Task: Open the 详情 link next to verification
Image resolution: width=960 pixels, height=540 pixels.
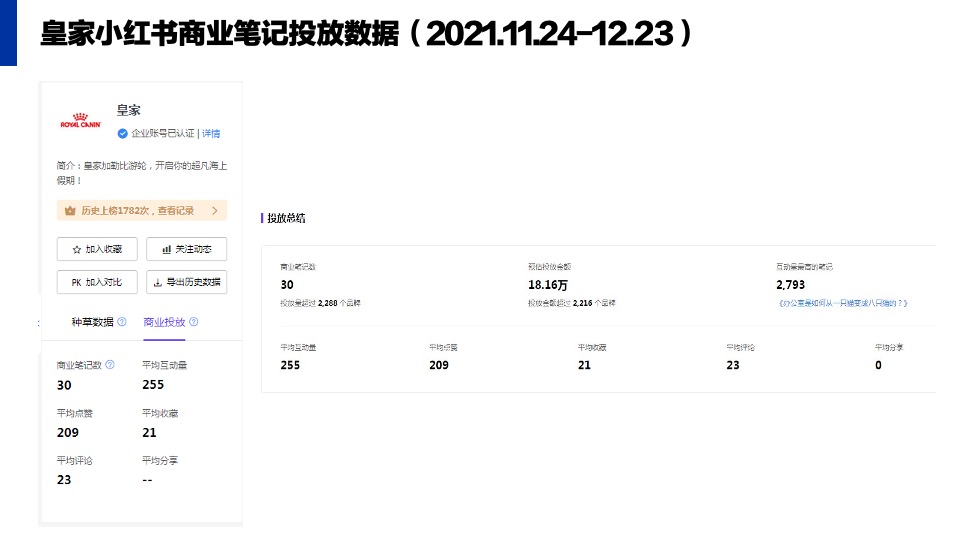Action: click(211, 133)
